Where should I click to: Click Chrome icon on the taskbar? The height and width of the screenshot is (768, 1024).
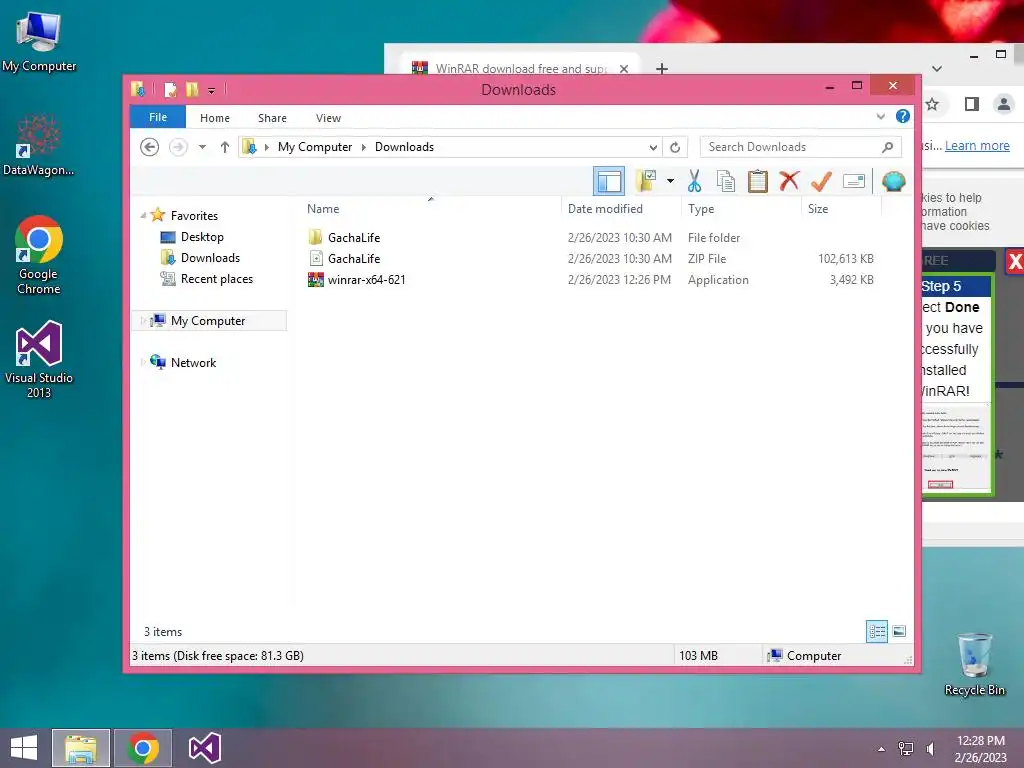[x=143, y=748]
